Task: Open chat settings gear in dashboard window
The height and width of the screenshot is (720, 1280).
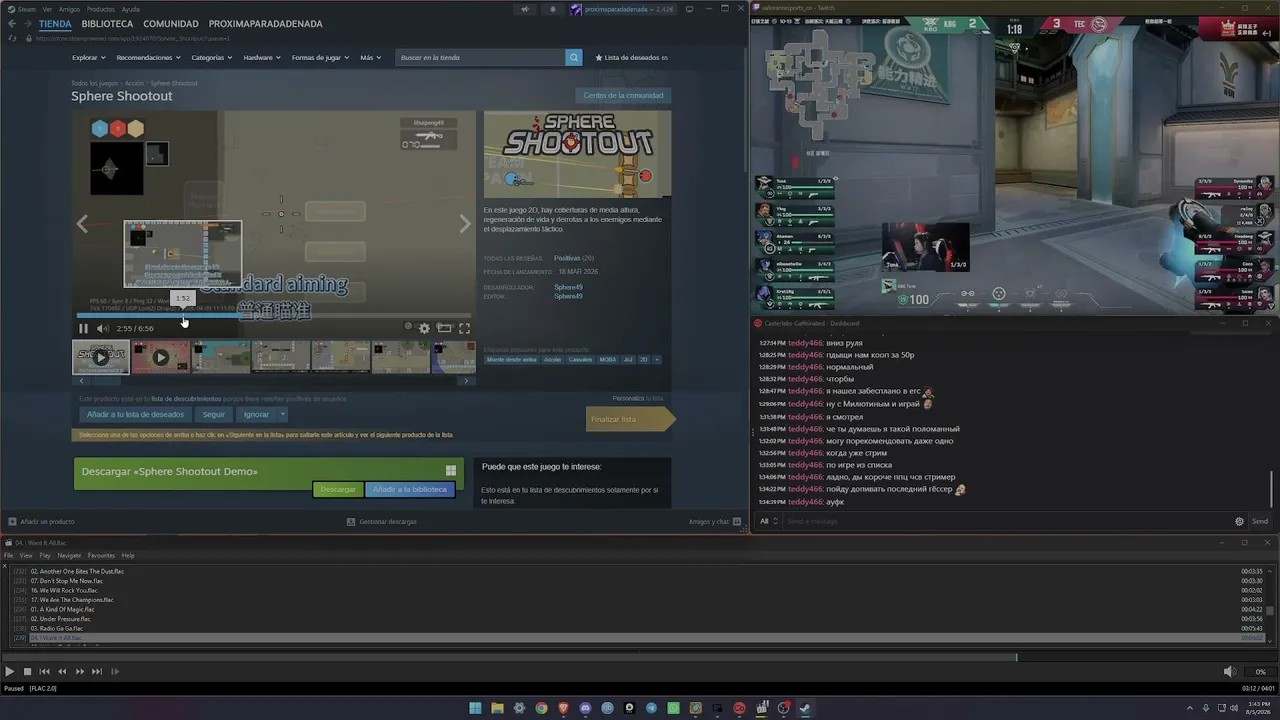Action: (1239, 521)
